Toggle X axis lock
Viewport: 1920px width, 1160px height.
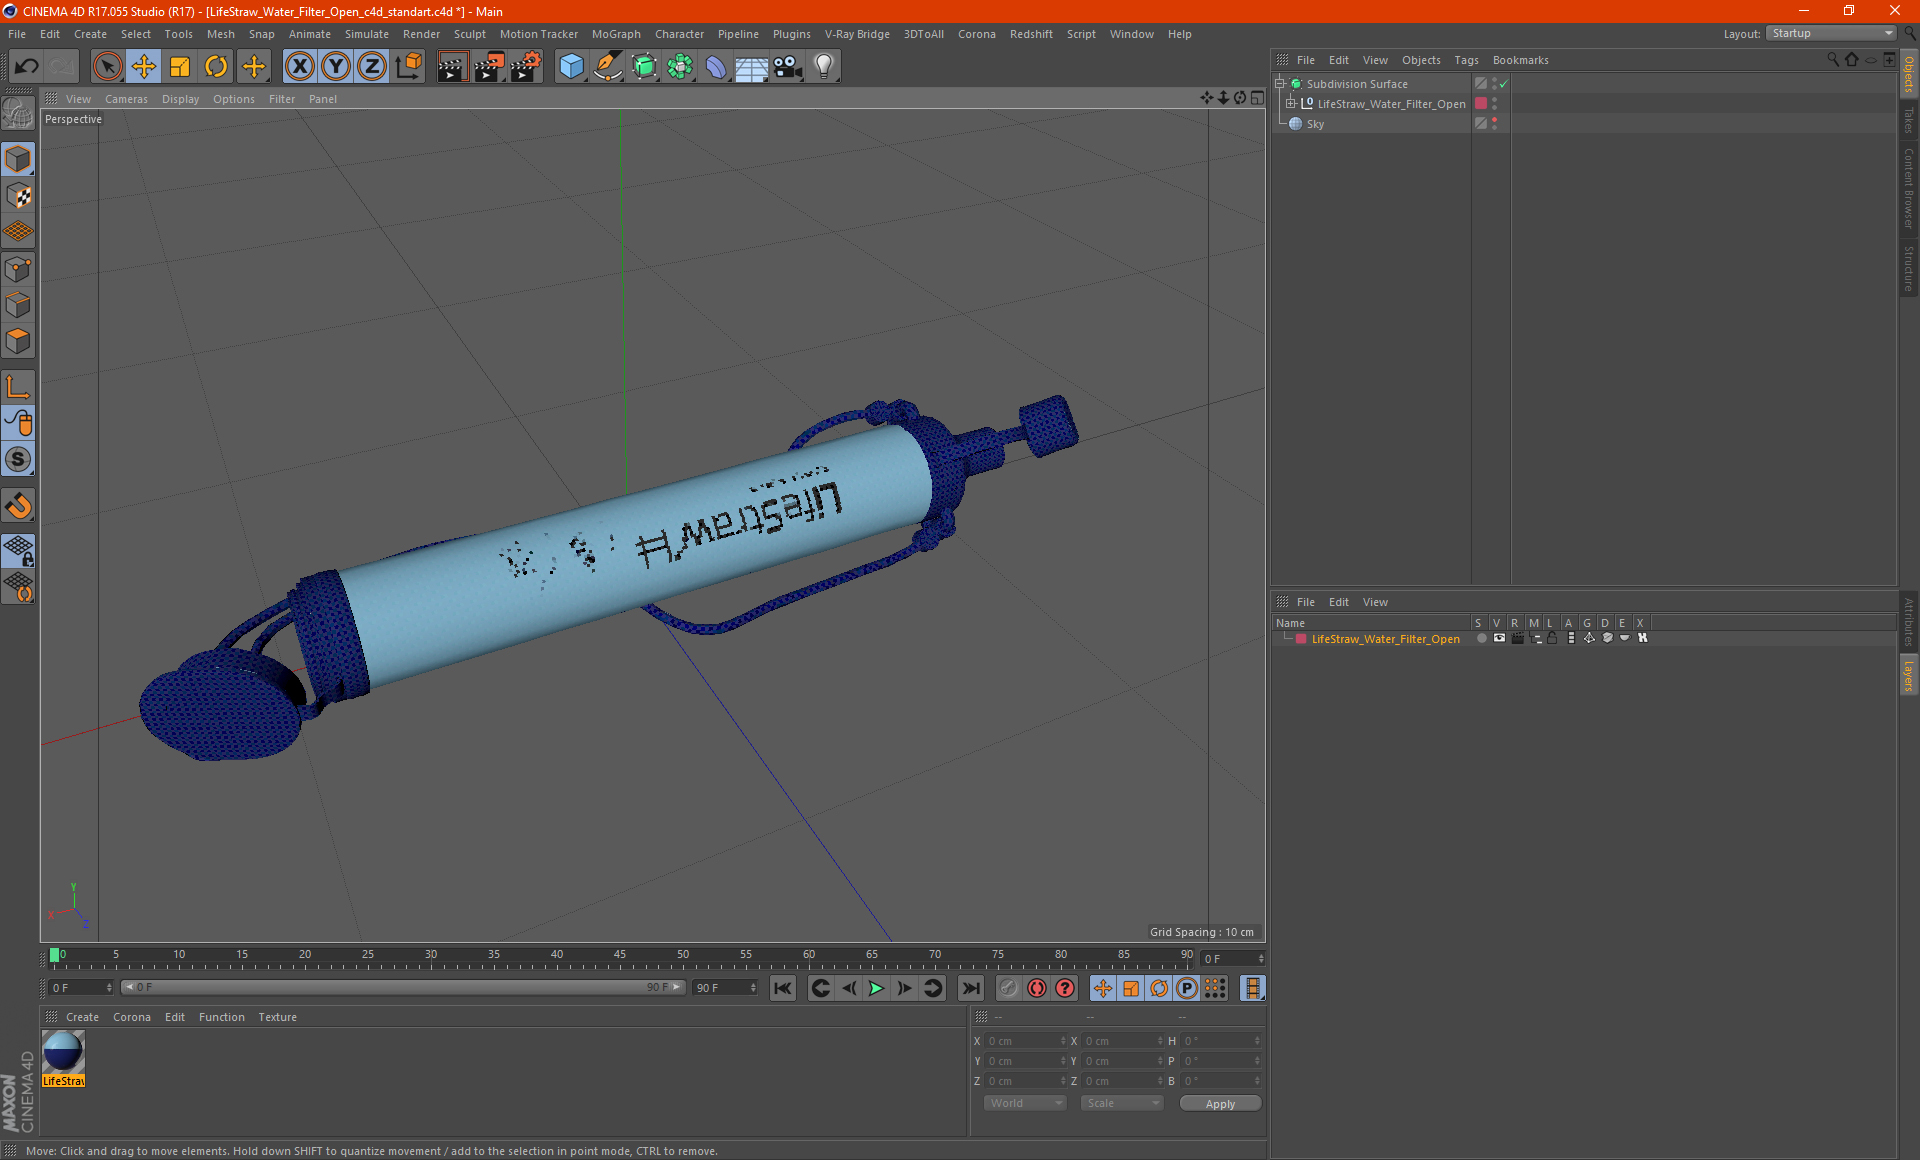click(x=299, y=67)
